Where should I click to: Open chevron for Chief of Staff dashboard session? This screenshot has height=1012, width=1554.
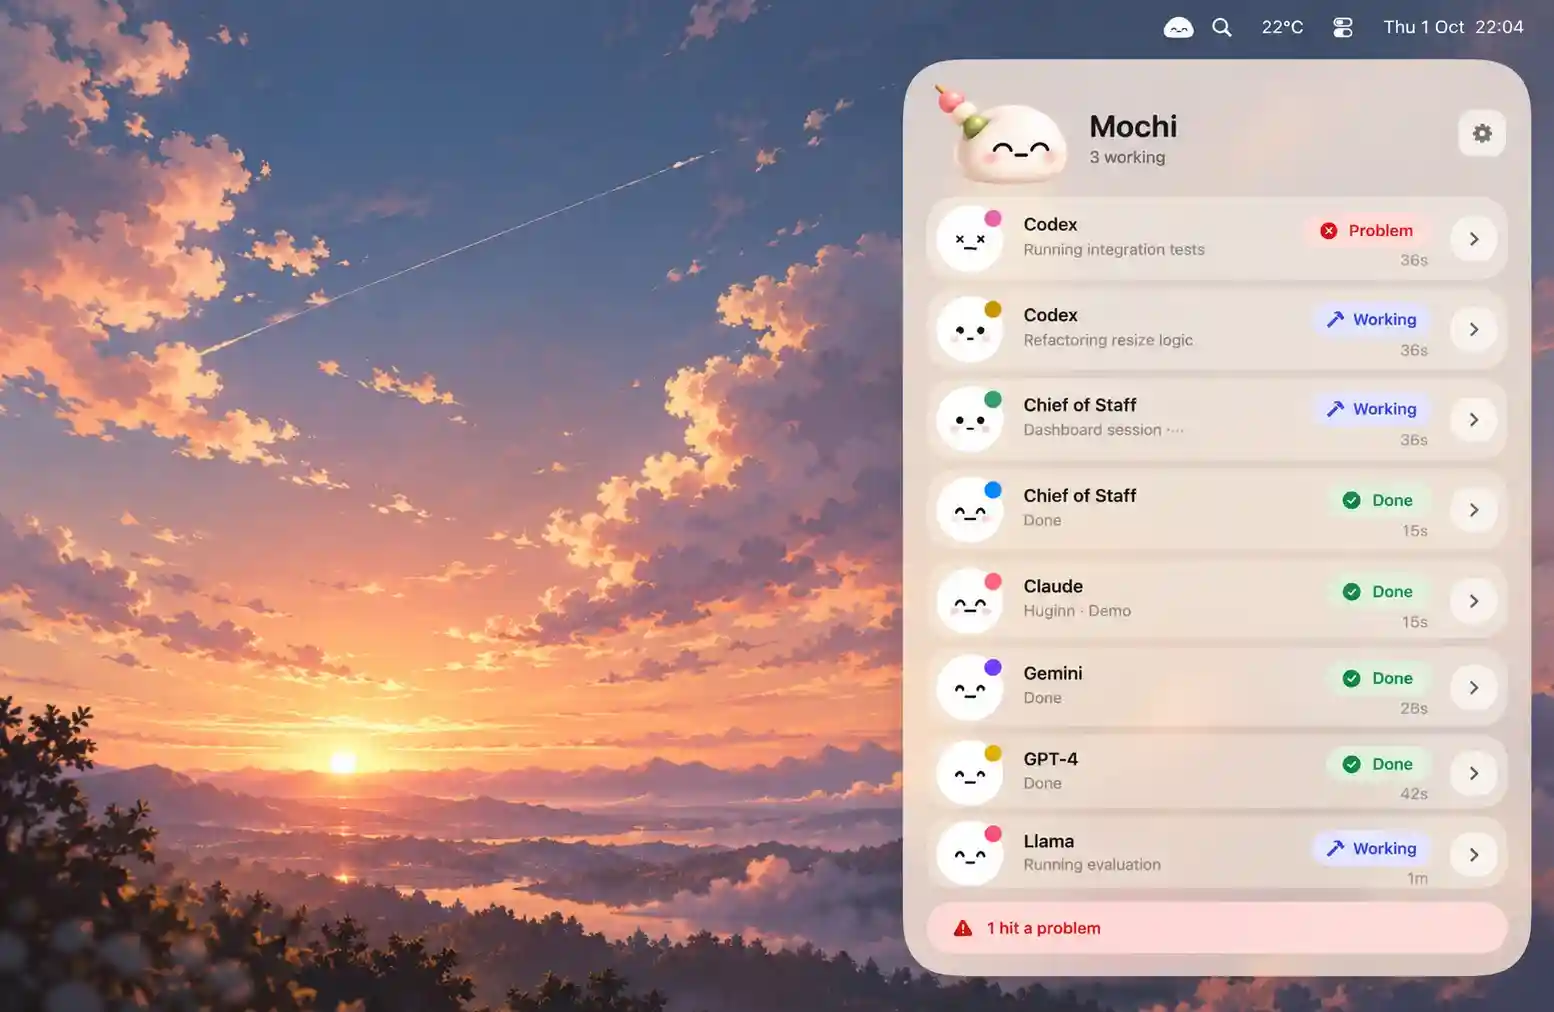[1474, 419]
